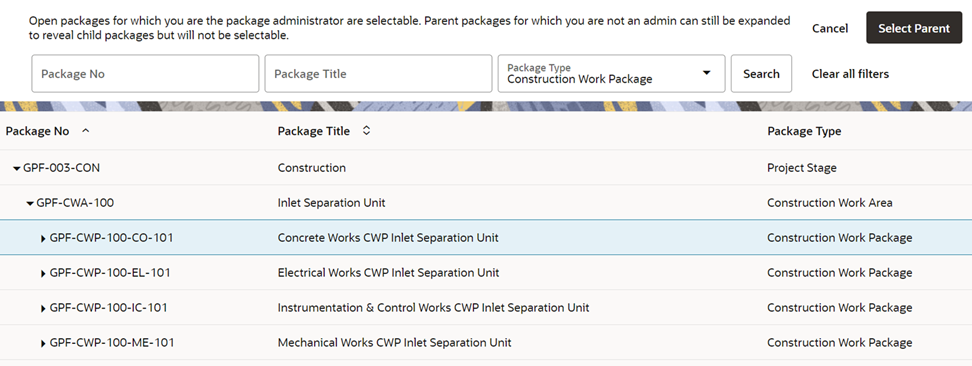Image resolution: width=972 pixels, height=366 pixels.
Task: Select the Instrumentation & Control Works row
Action: (x=486, y=308)
